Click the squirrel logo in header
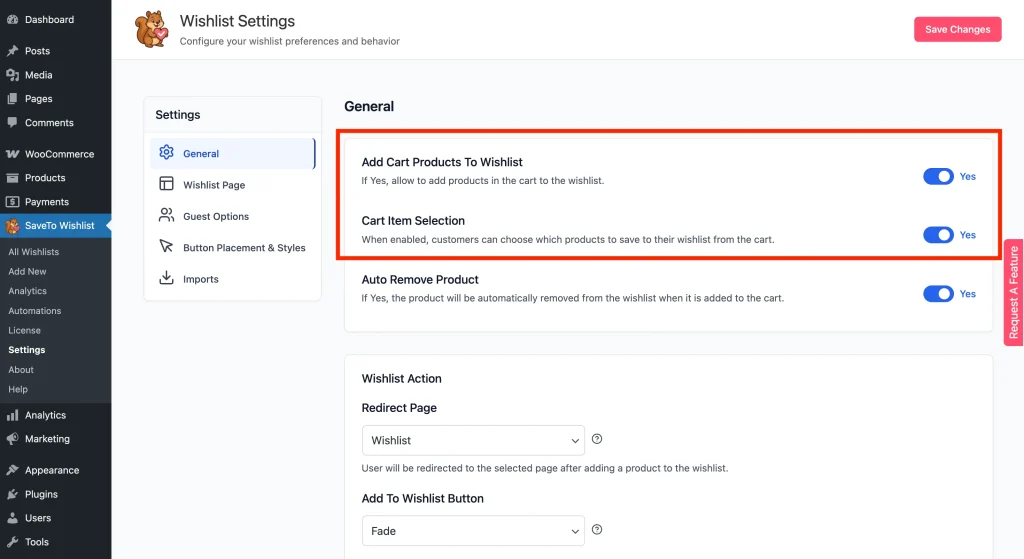The image size is (1024, 559). 152,29
